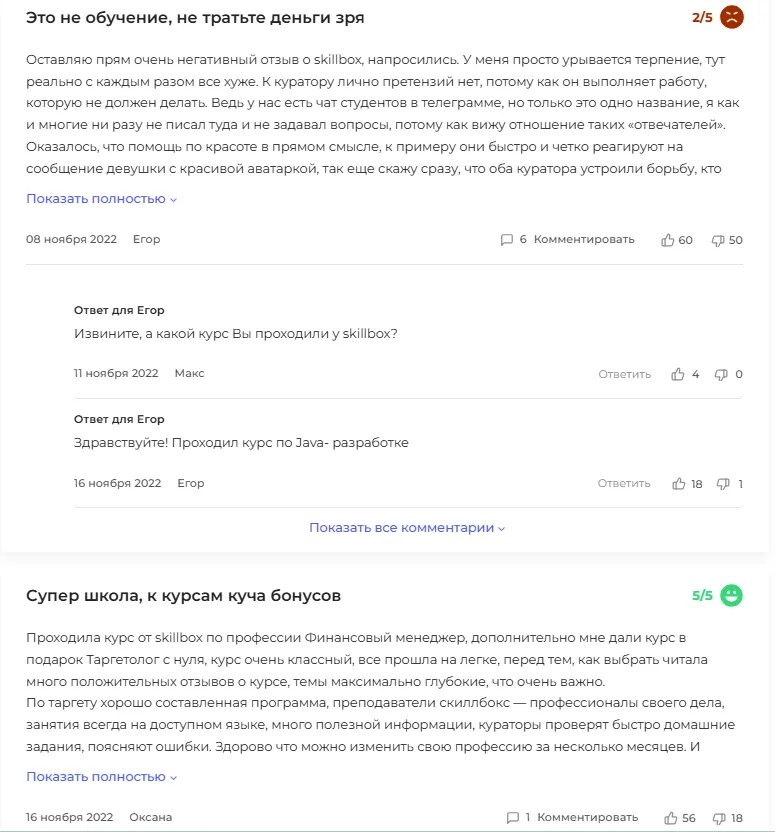Viewport: 775px width, 832px height.
Task: Click comment icon on Егор's review
Action: point(506,240)
